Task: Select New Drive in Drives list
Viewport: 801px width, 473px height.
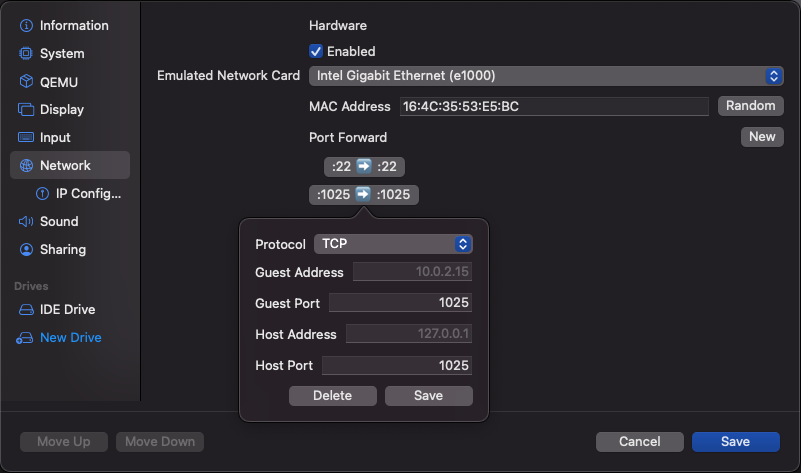Action: point(70,338)
